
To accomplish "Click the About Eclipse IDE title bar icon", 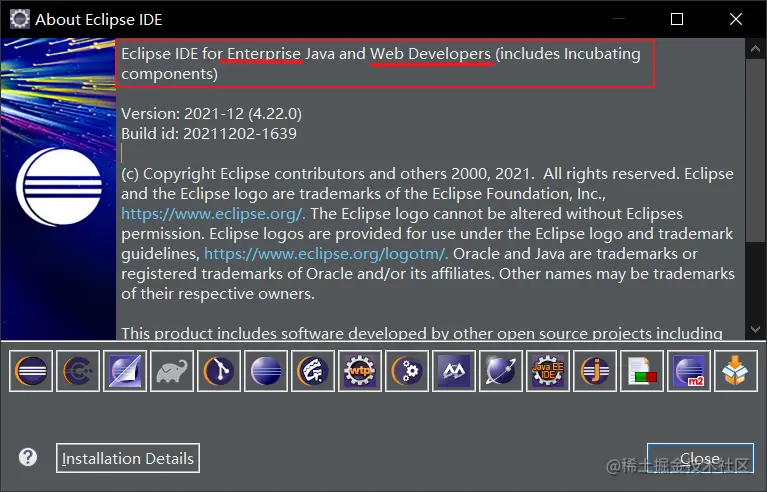I will 20,19.
